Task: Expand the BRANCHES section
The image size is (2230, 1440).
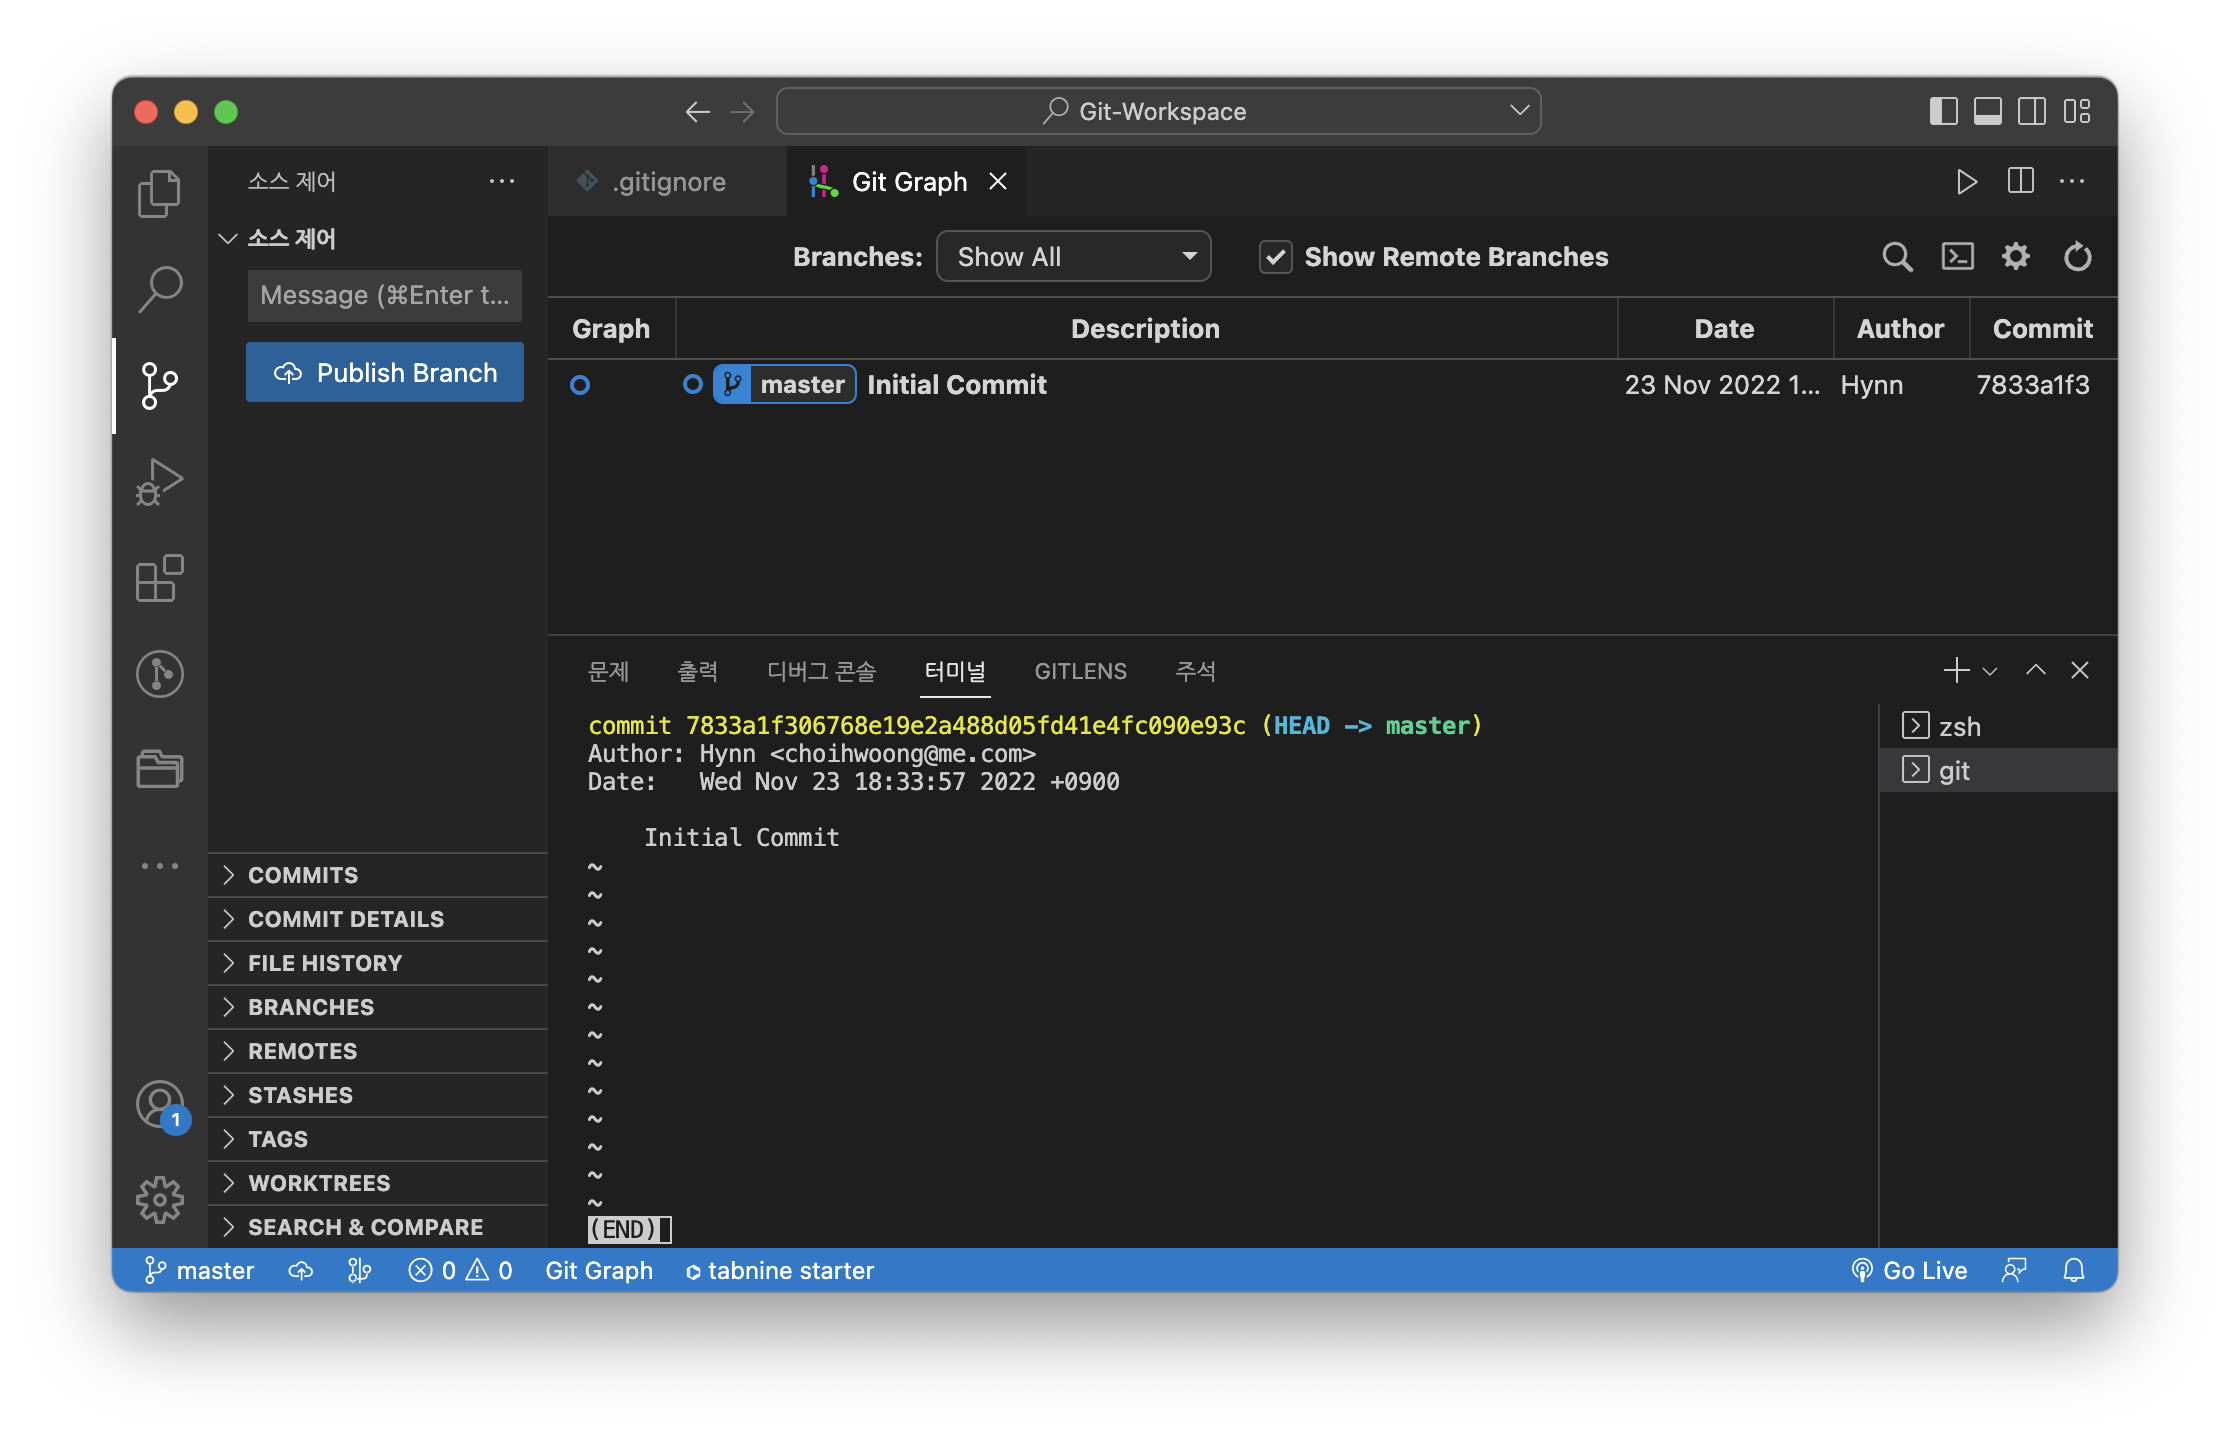Action: [x=378, y=1007]
